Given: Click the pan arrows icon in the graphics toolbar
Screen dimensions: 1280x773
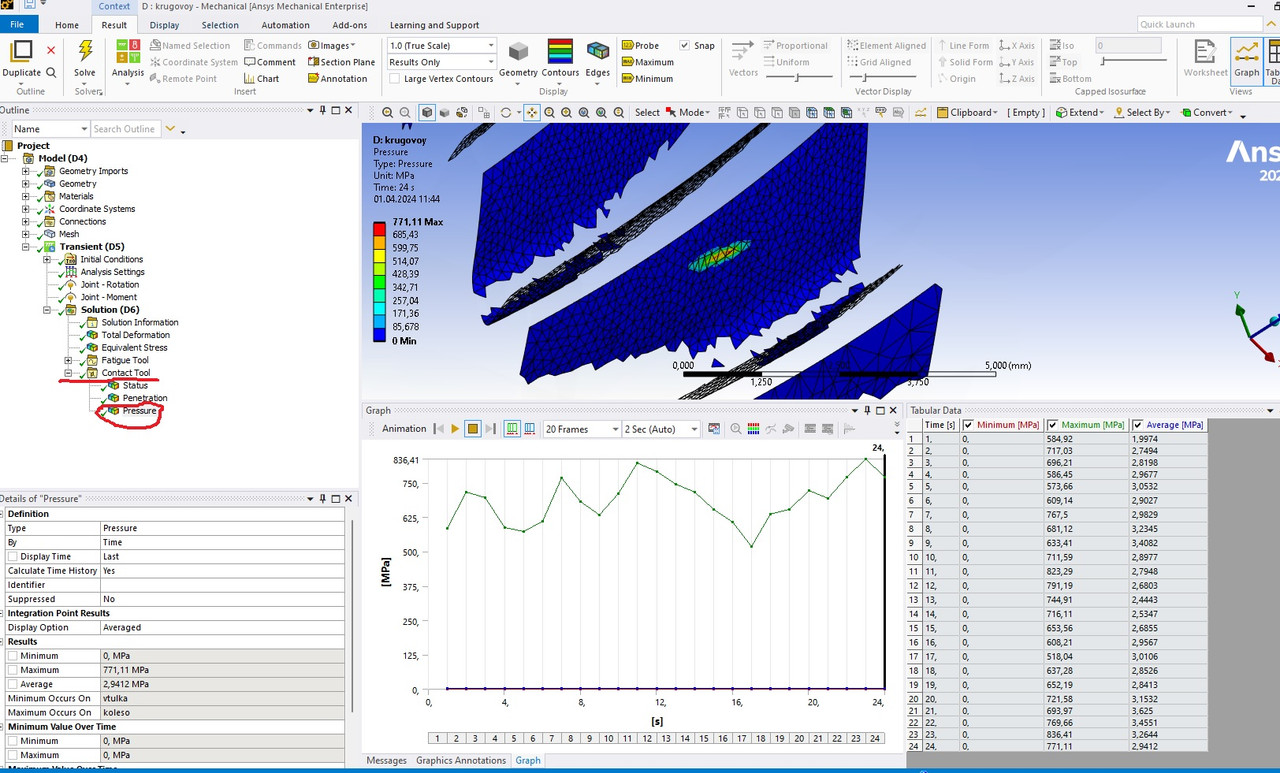Looking at the screenshot, I should coord(532,113).
